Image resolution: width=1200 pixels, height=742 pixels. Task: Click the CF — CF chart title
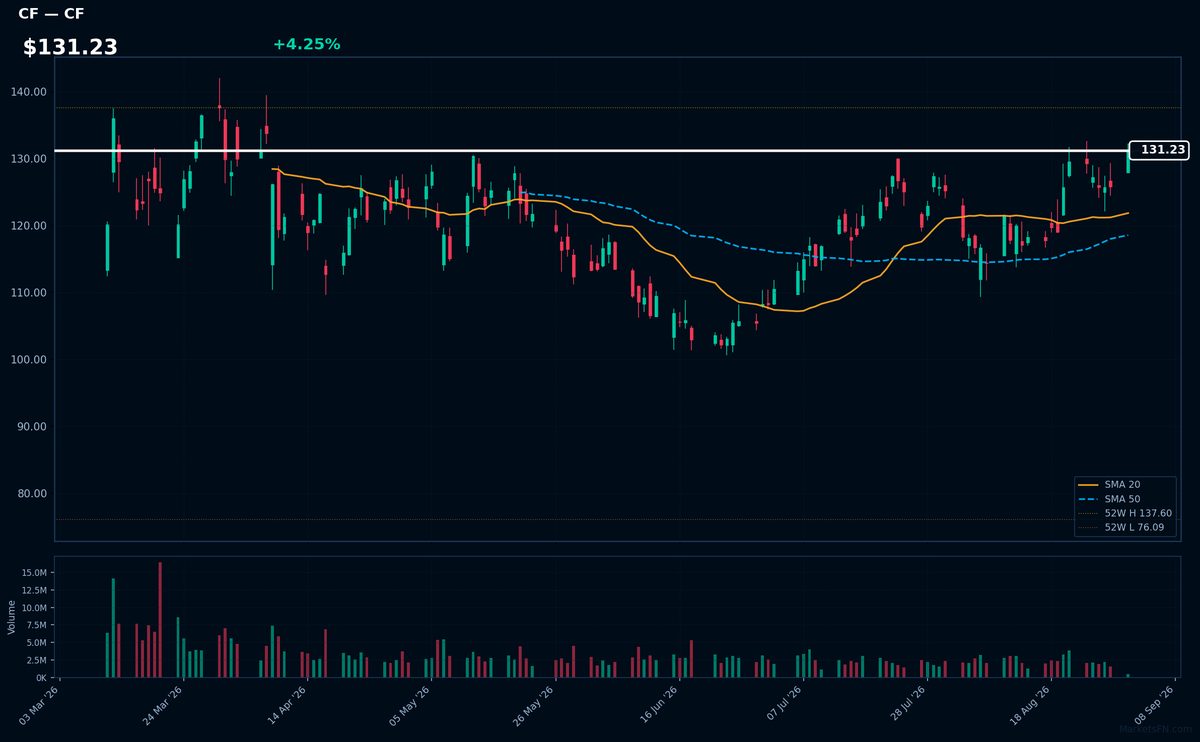(x=51, y=14)
